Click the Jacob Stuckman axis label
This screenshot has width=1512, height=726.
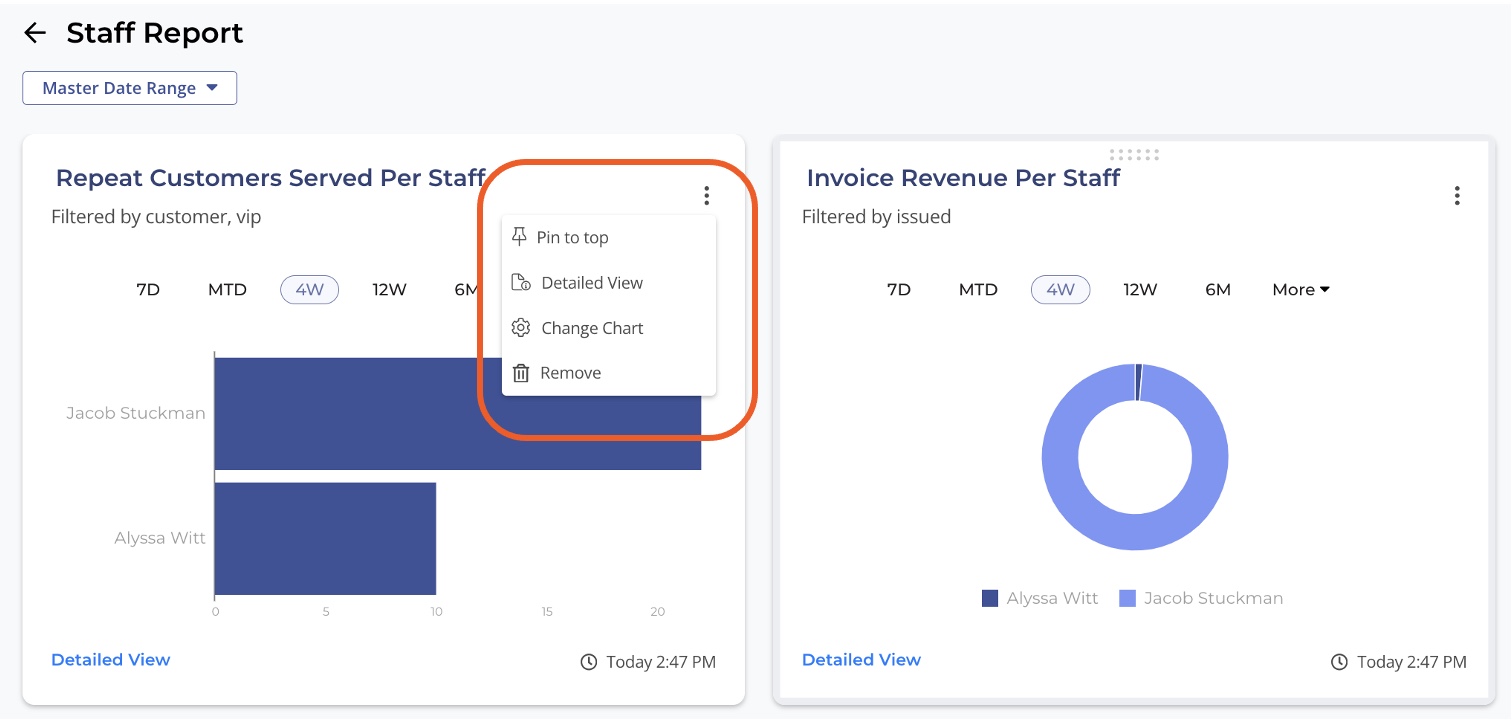click(x=136, y=413)
